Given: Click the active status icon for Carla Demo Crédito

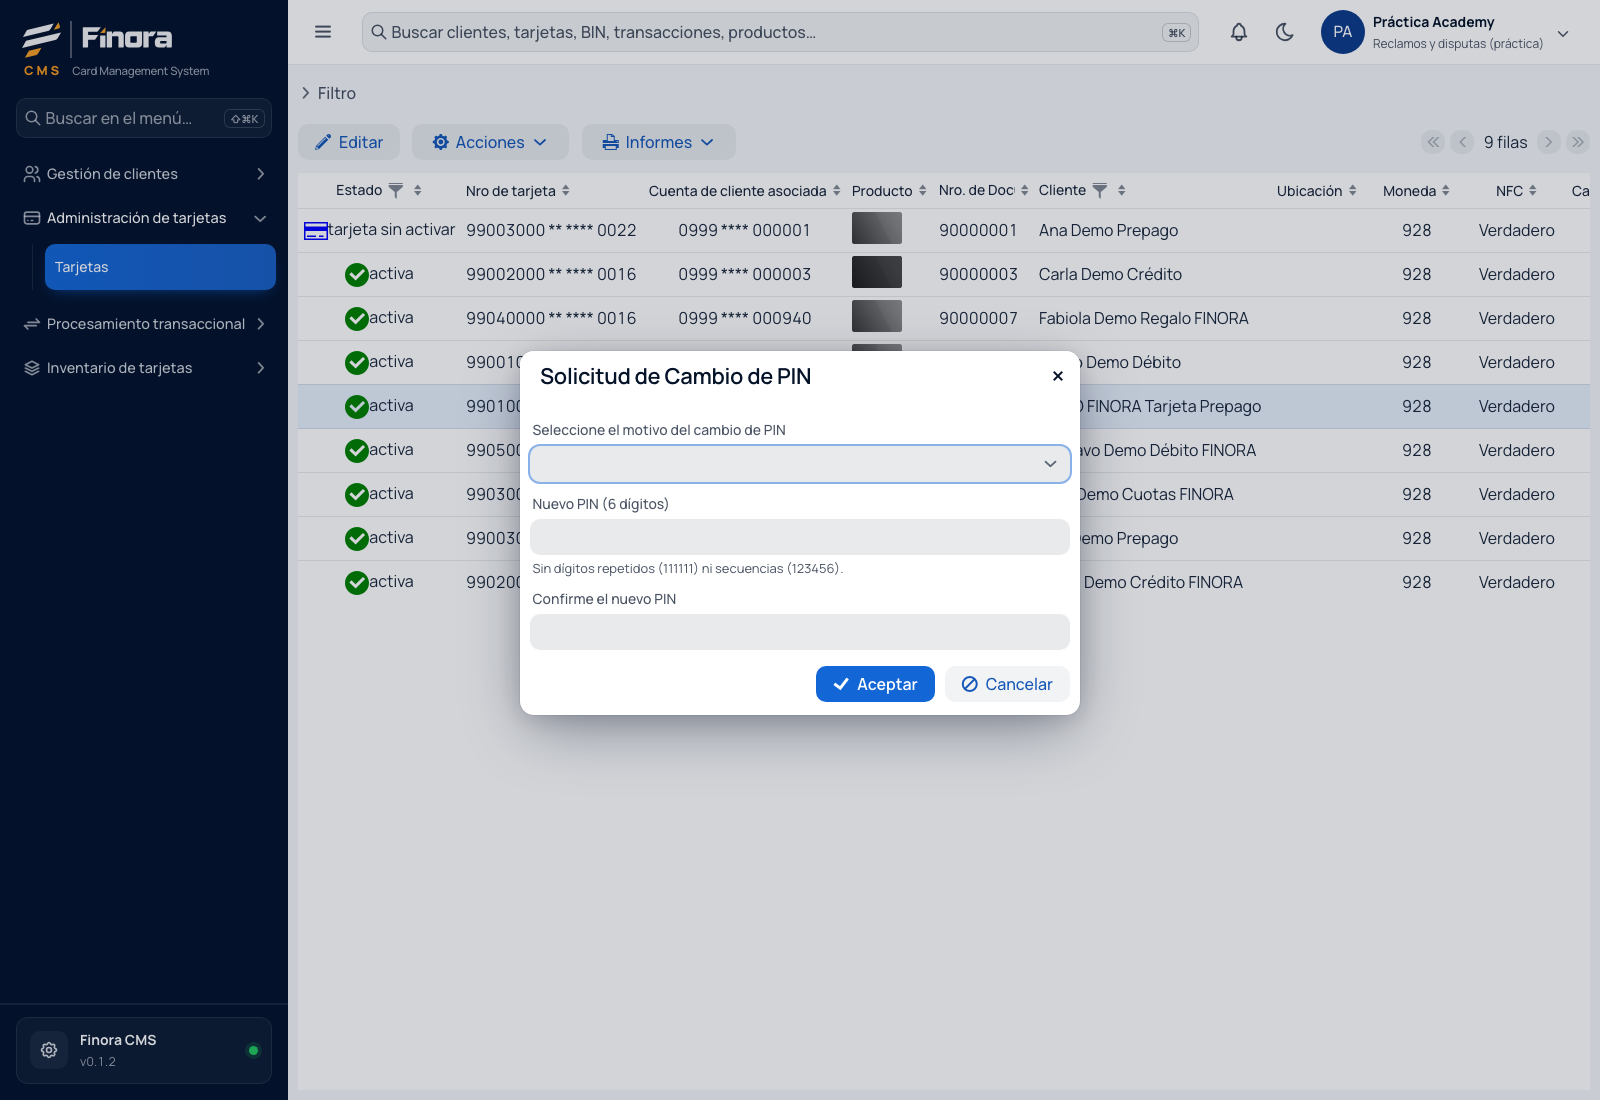Looking at the screenshot, I should point(357,275).
